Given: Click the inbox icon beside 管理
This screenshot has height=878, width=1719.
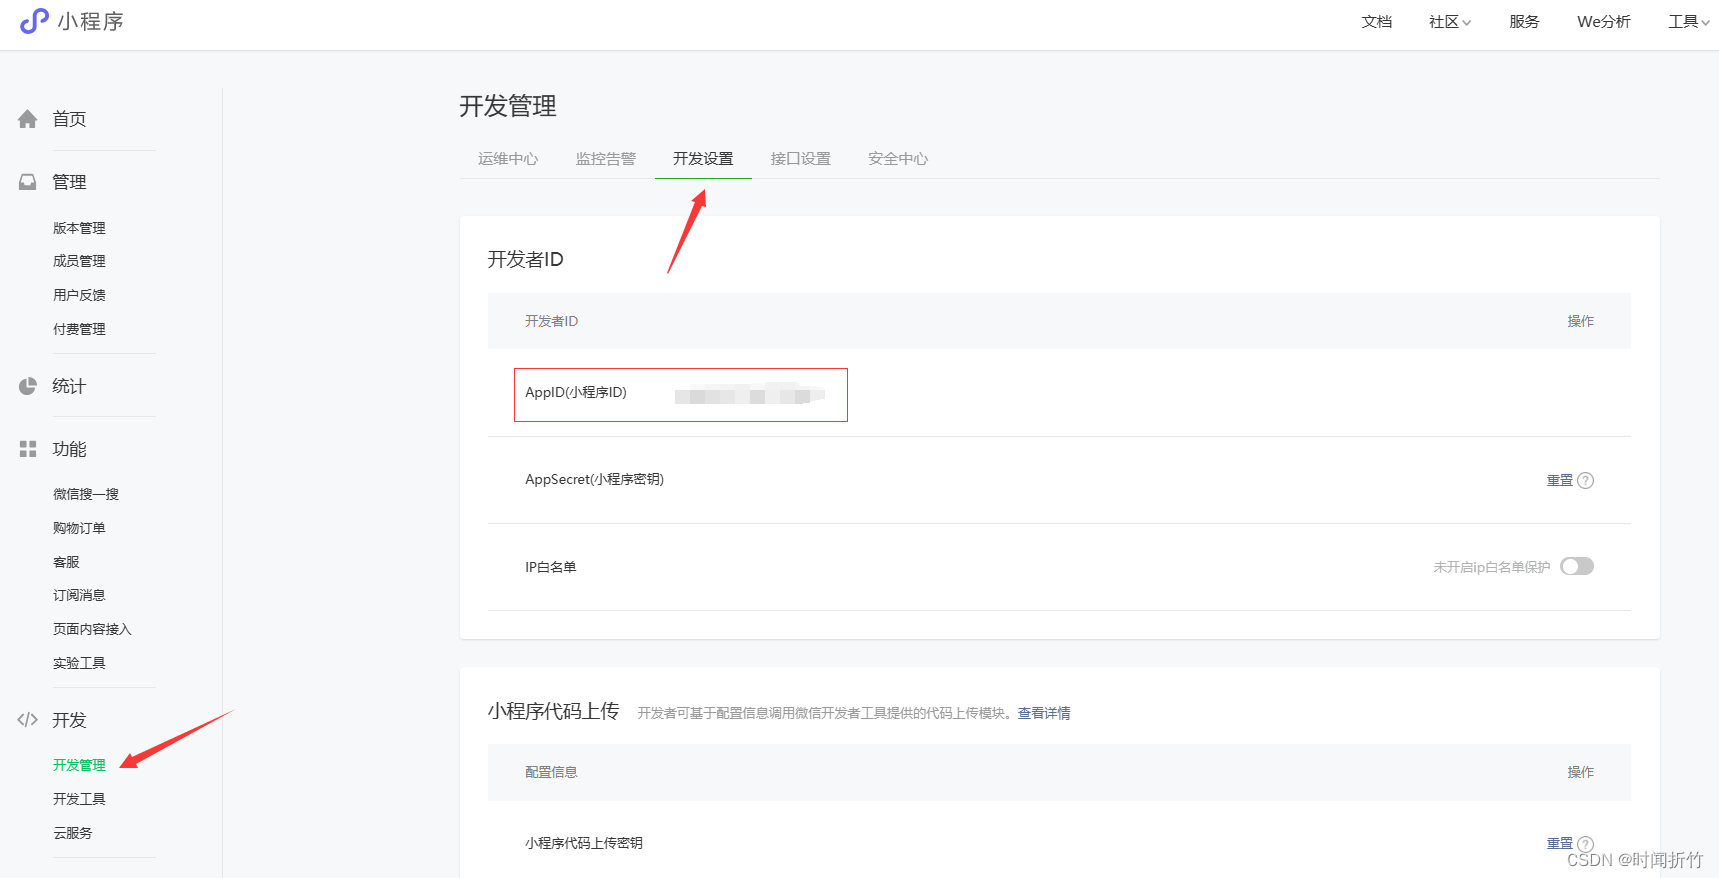Looking at the screenshot, I should (28, 182).
